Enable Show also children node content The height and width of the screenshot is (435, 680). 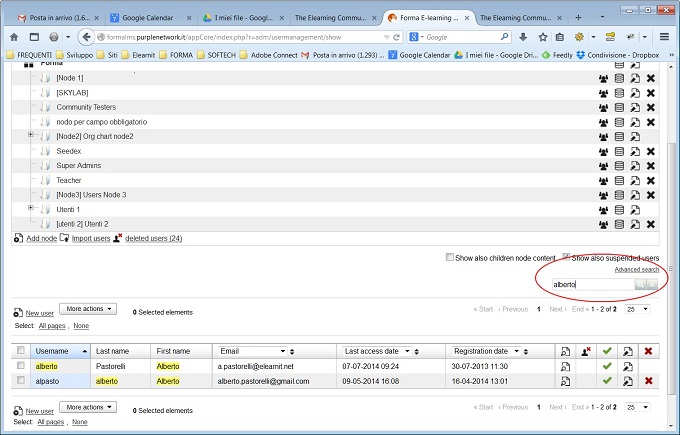point(450,257)
